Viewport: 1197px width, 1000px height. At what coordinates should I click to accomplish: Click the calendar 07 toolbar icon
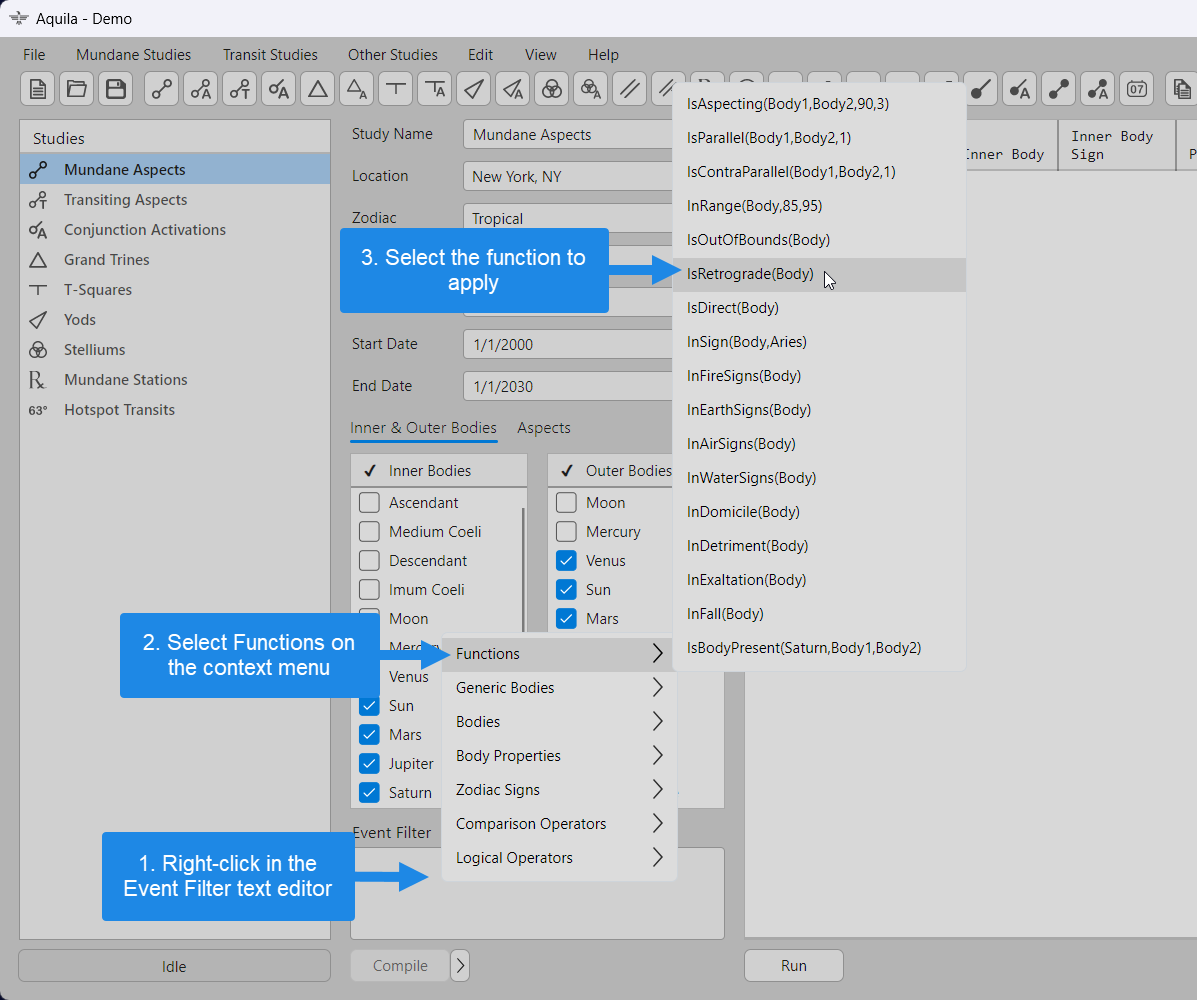tap(1136, 89)
